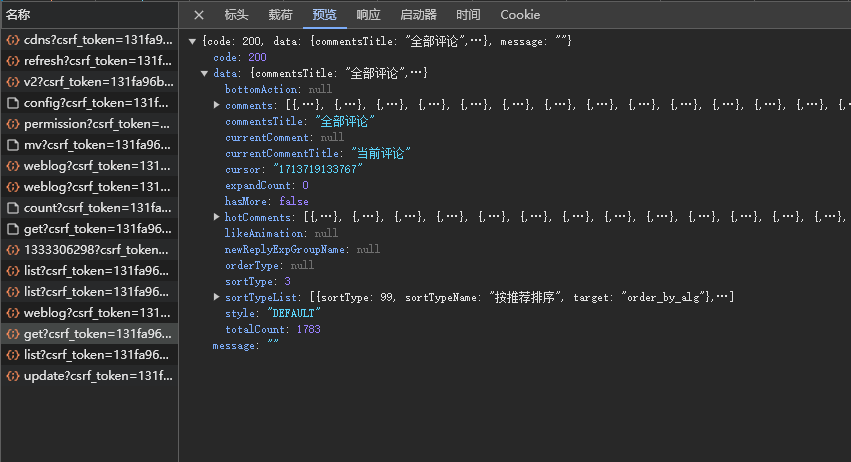
Task: Open the Cookie tab
Action: (x=520, y=15)
